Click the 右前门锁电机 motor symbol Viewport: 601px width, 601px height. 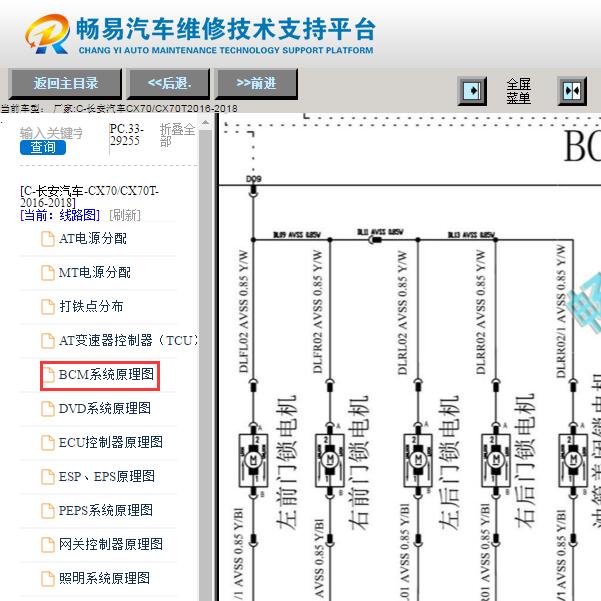(329, 460)
